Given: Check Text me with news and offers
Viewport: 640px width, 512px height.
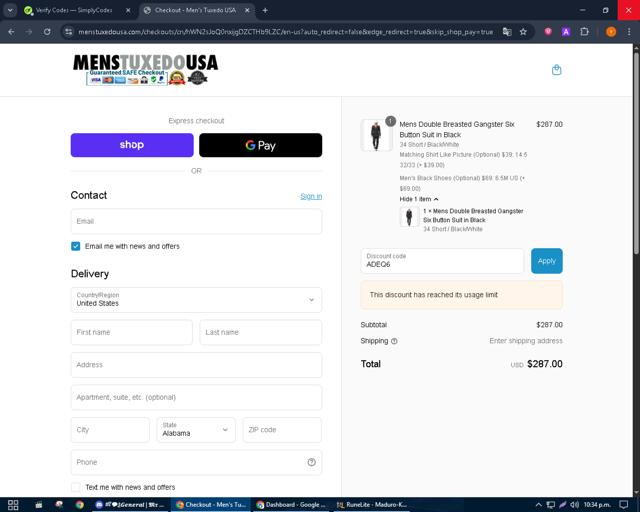Looking at the screenshot, I should pyautogui.click(x=76, y=487).
